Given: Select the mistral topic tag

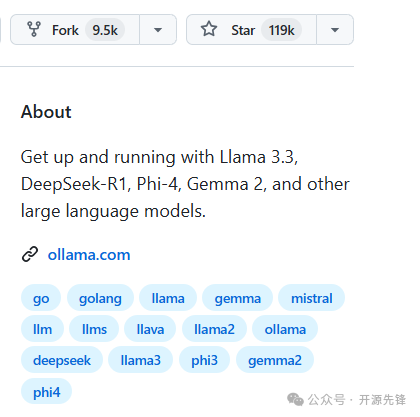Looking at the screenshot, I should (x=312, y=298).
